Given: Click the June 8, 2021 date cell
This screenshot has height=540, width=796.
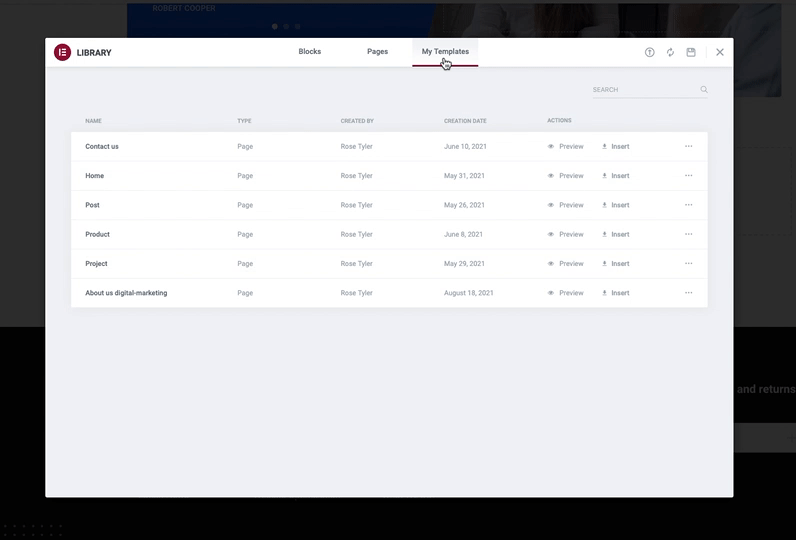Looking at the screenshot, I should point(463,234).
